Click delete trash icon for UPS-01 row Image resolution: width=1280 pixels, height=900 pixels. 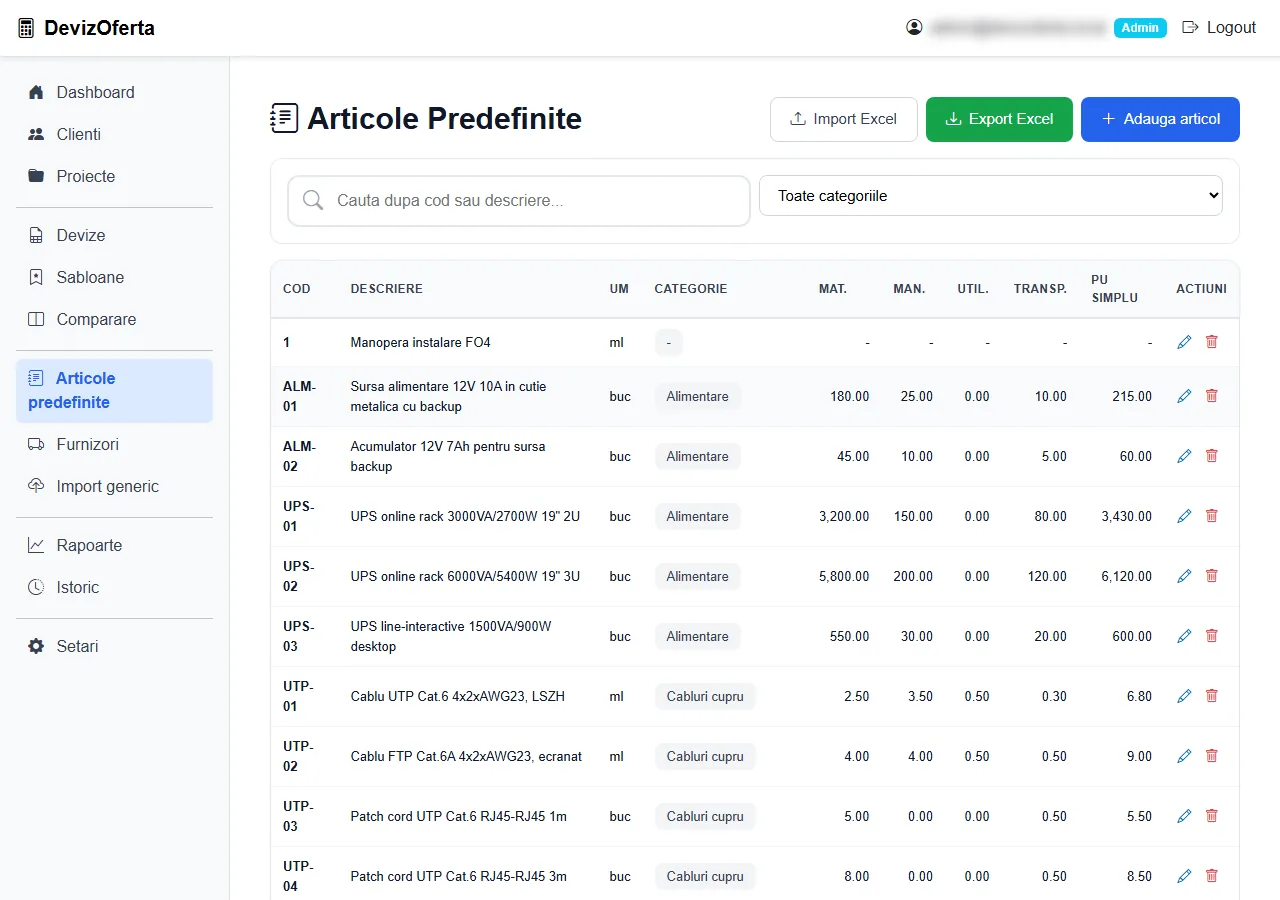pos(1212,516)
